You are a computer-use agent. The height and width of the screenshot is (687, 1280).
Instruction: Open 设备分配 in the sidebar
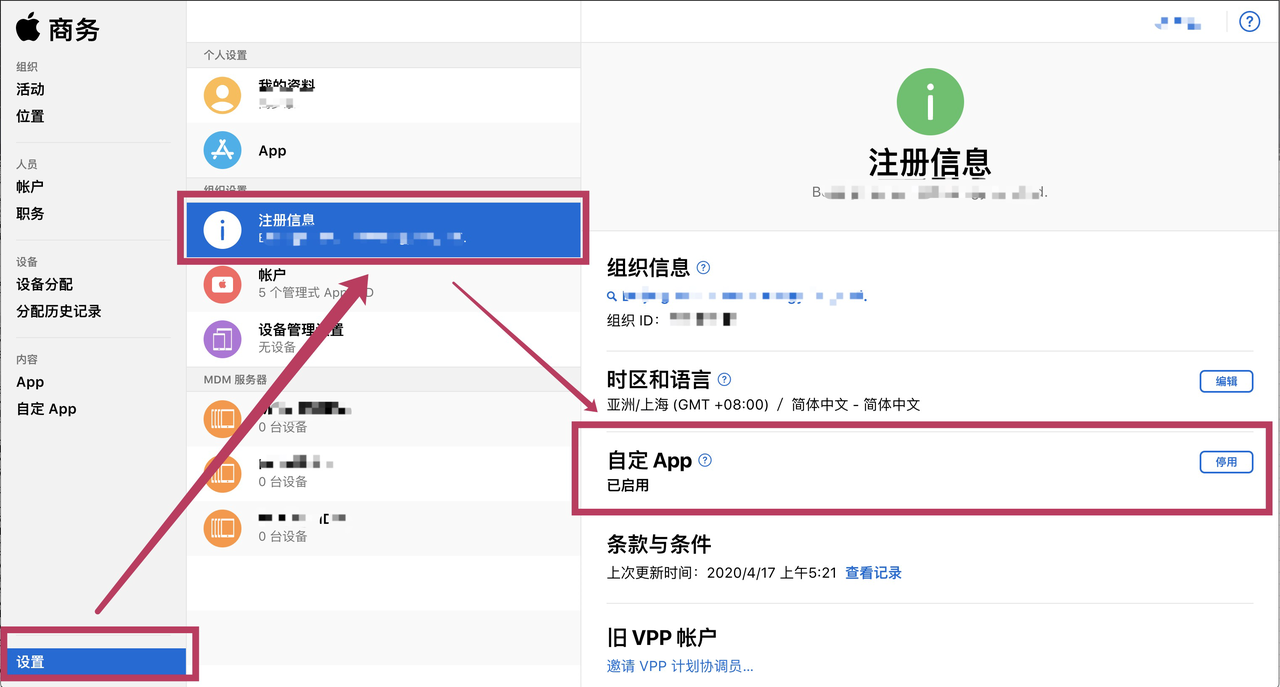tap(44, 285)
